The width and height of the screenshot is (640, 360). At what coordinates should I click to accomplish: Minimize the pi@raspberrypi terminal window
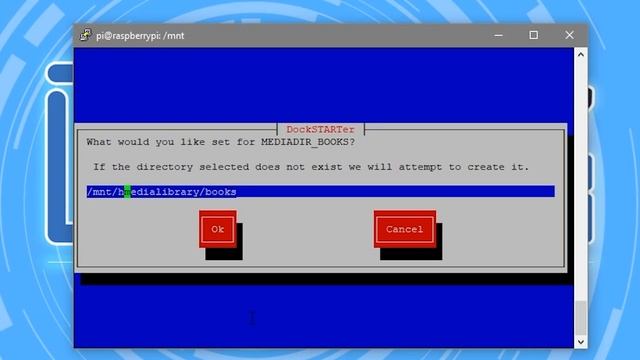498,35
